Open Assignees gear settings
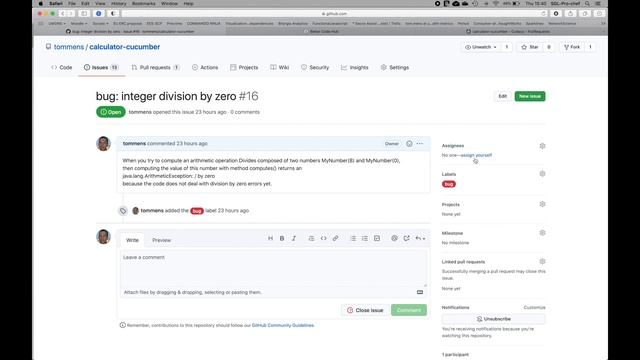The width and height of the screenshot is (640, 360). [x=542, y=146]
